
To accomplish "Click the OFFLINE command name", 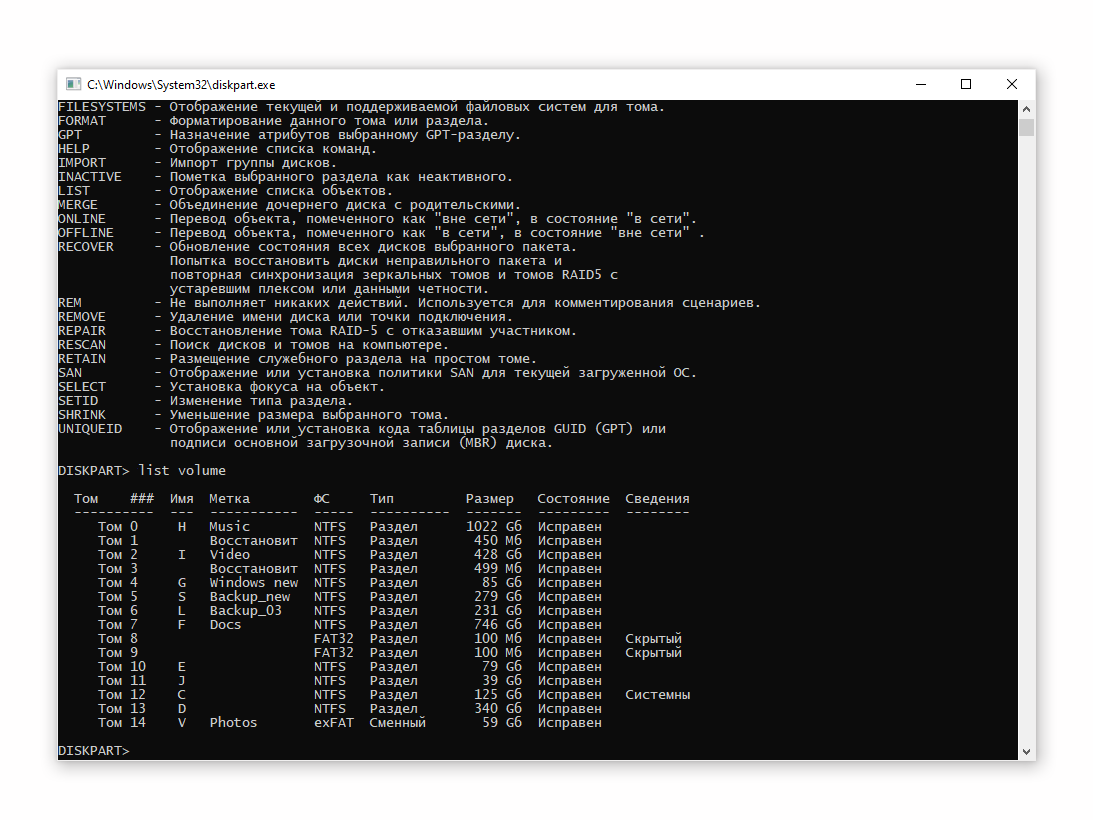I will [x=86, y=233].
